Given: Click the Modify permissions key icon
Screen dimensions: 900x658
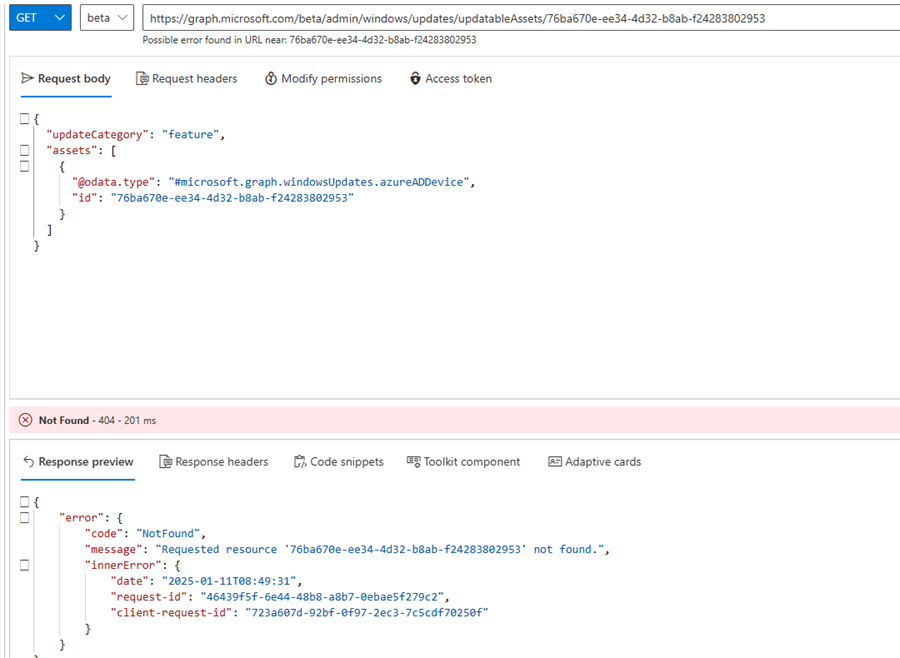Looking at the screenshot, I should pyautogui.click(x=270, y=79).
